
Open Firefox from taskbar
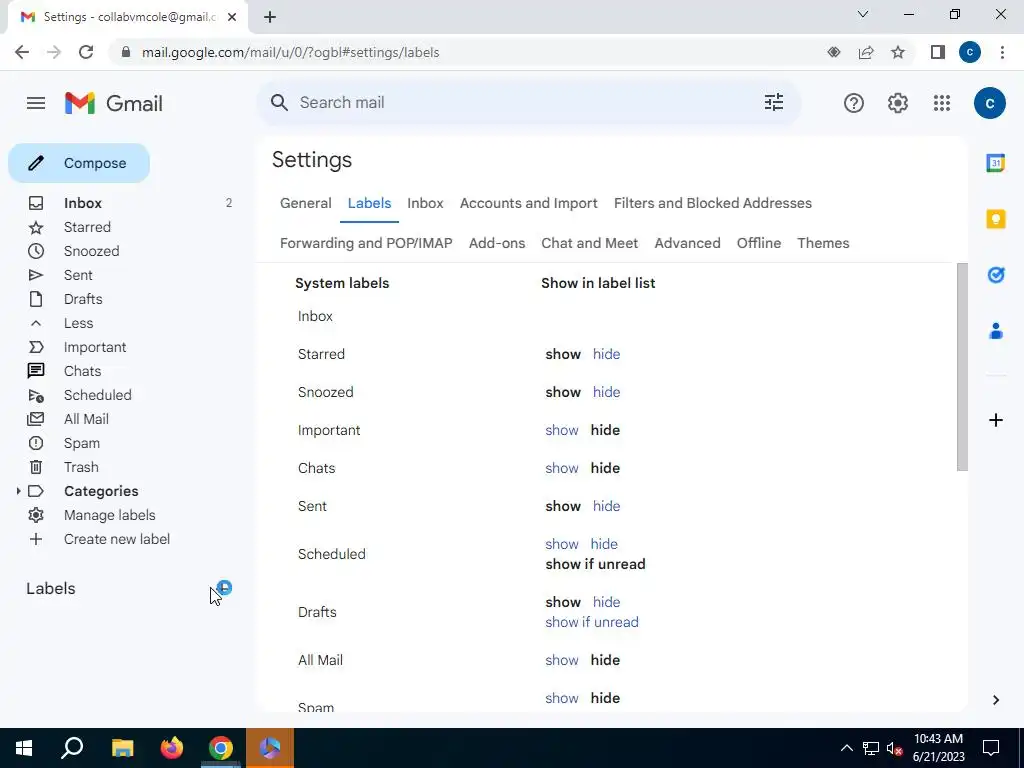coord(172,748)
